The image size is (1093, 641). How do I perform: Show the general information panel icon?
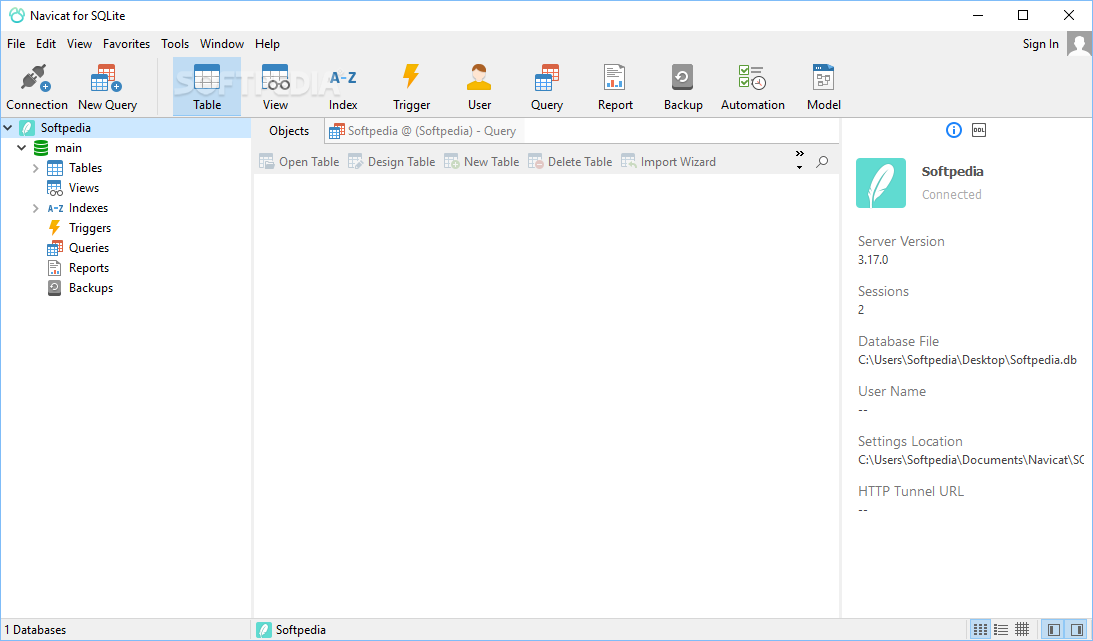click(954, 130)
